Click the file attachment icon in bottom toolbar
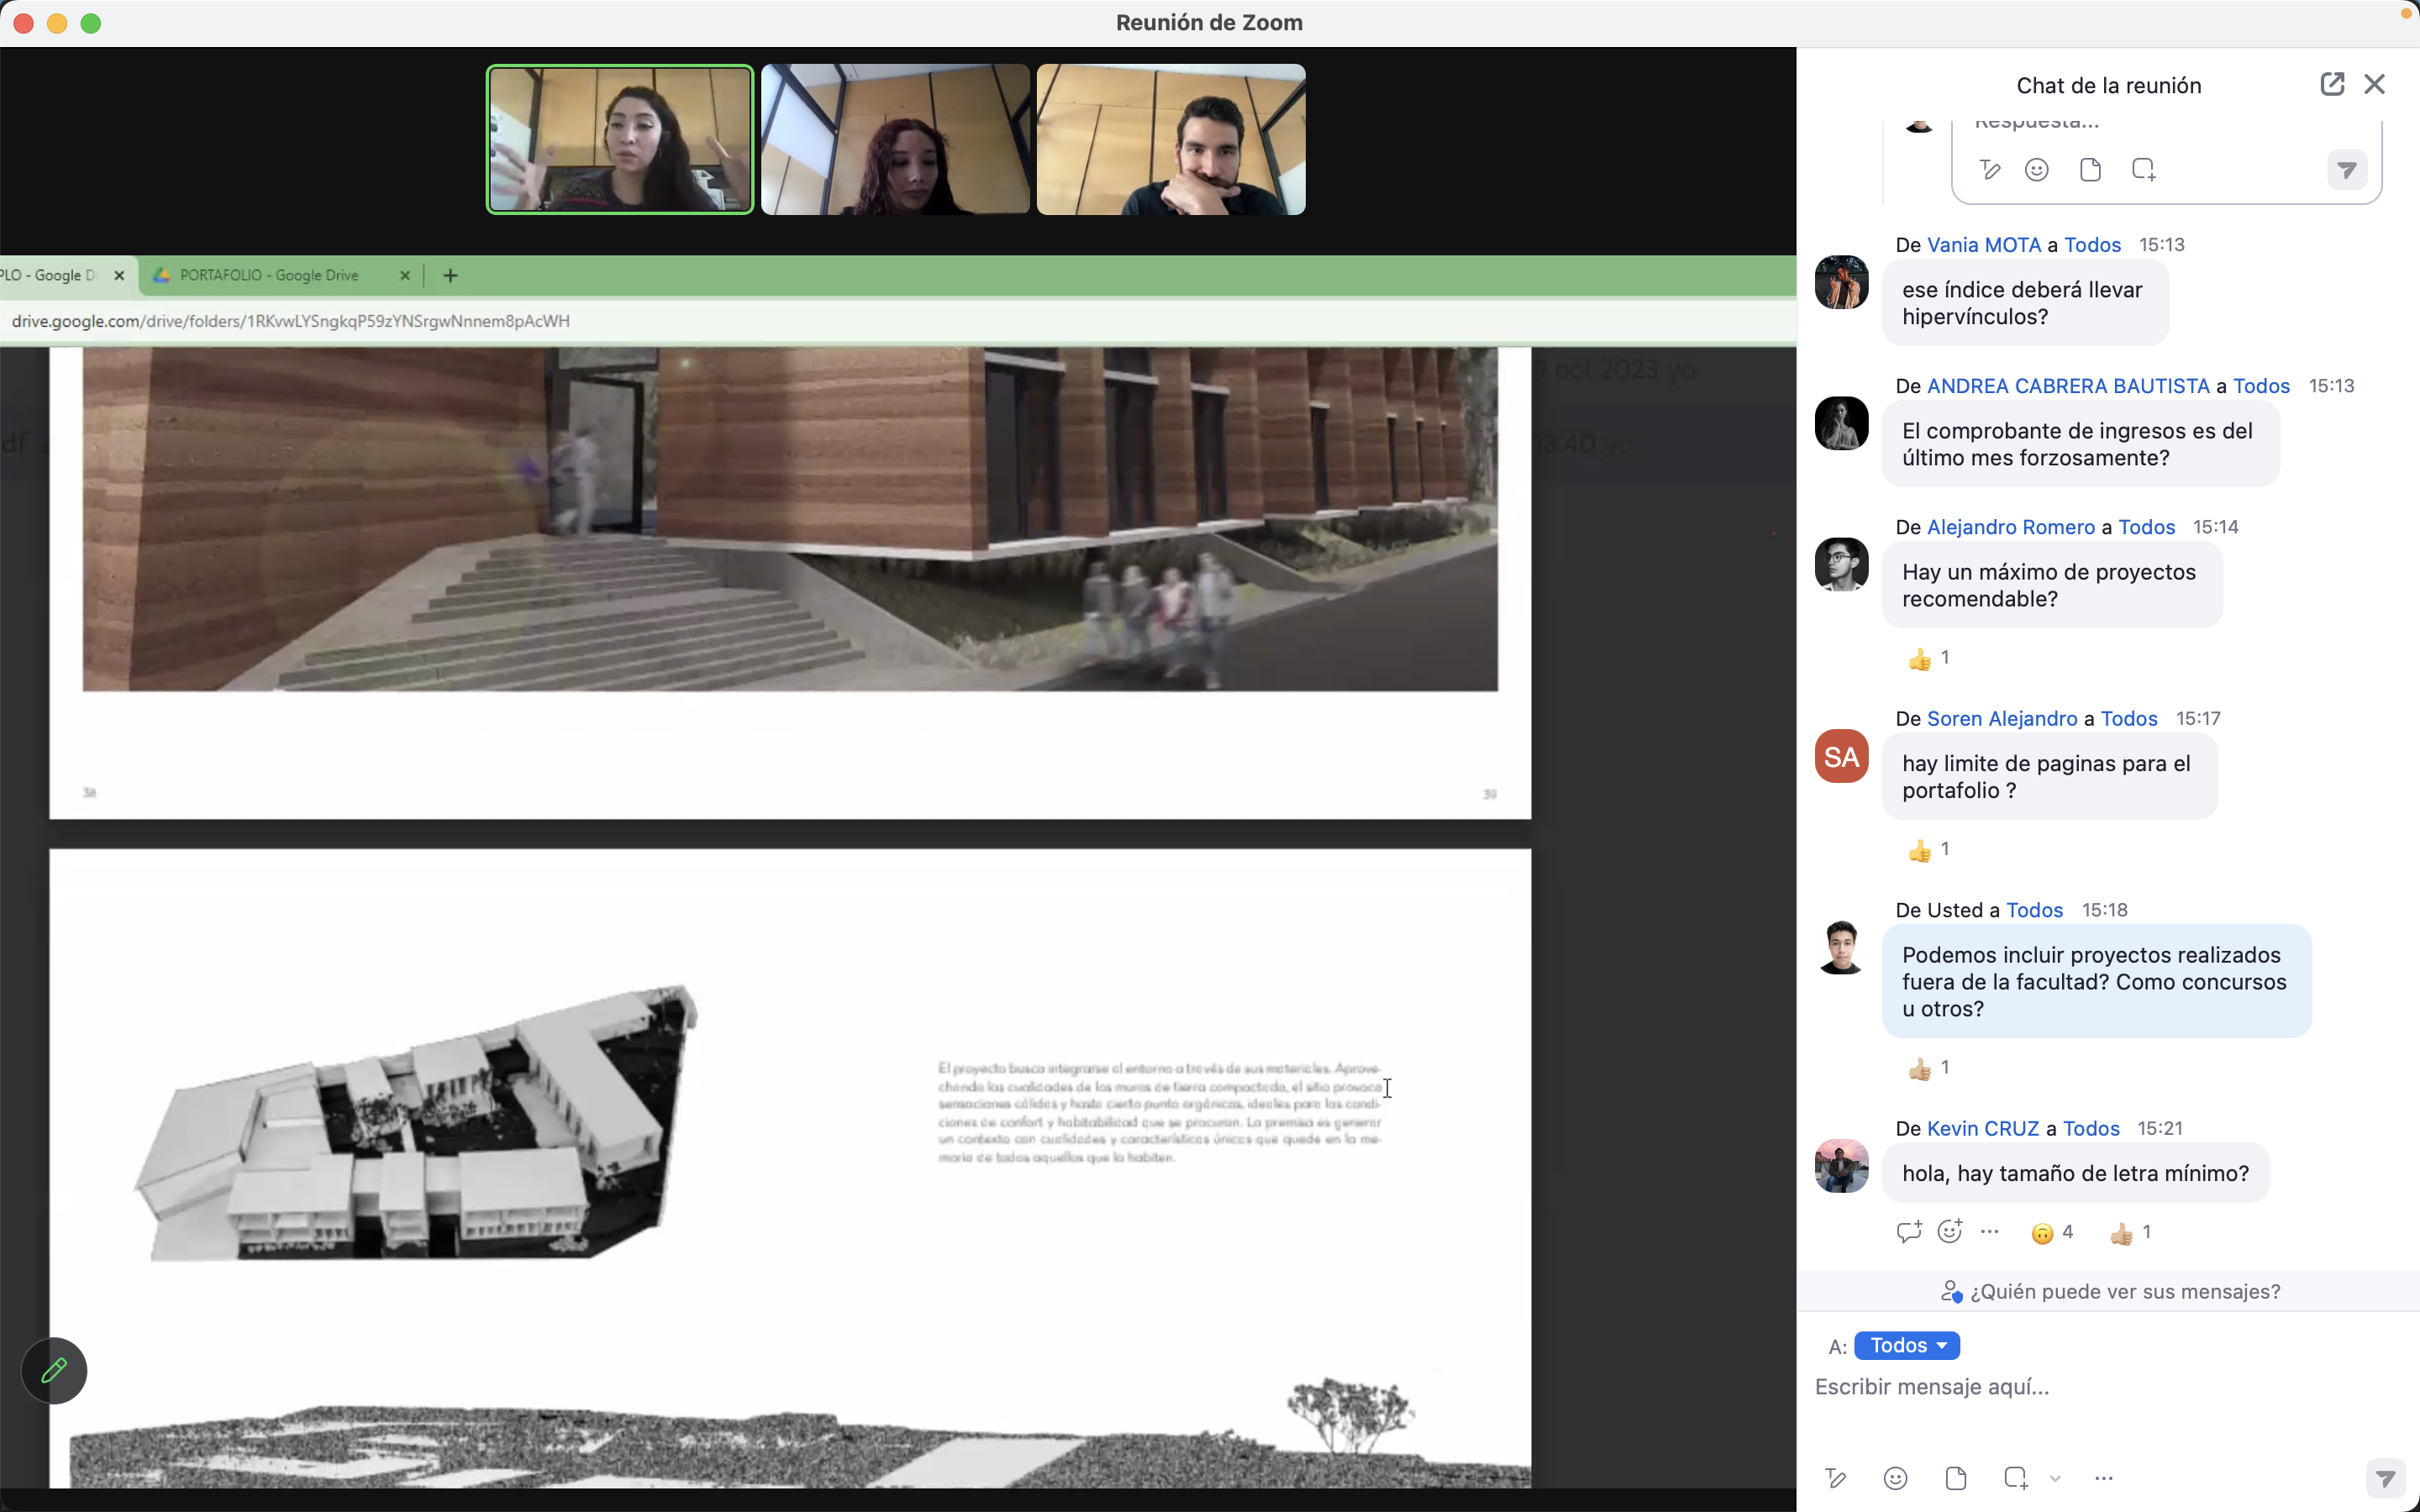 [x=1955, y=1478]
